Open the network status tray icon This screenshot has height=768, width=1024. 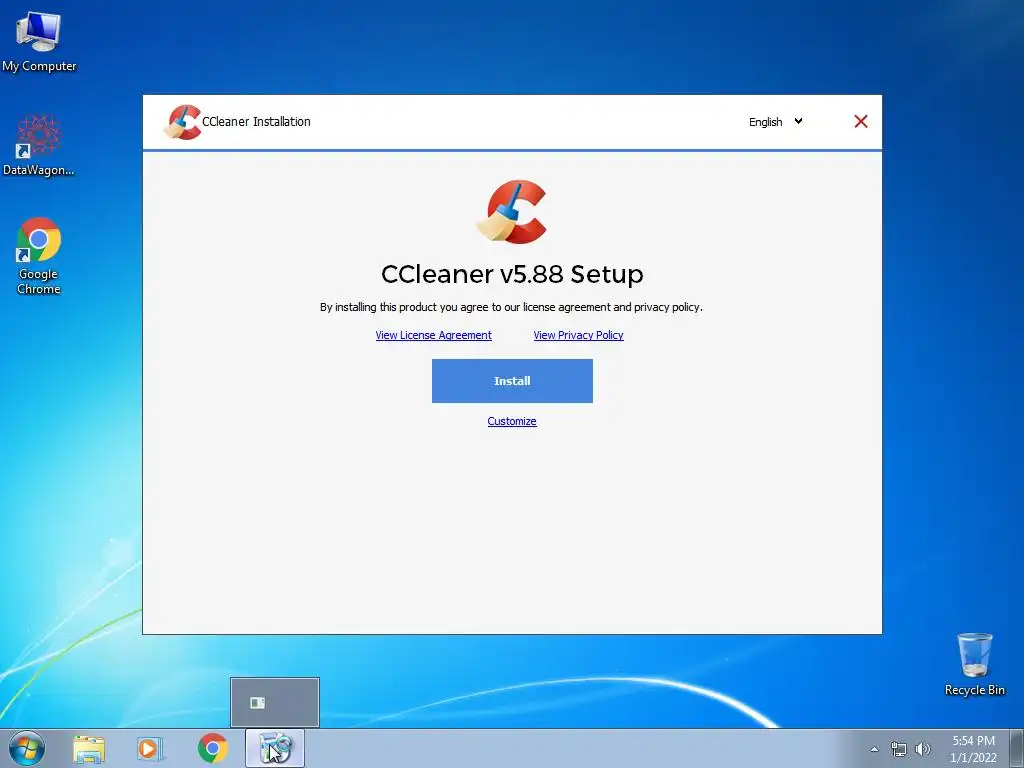click(899, 749)
